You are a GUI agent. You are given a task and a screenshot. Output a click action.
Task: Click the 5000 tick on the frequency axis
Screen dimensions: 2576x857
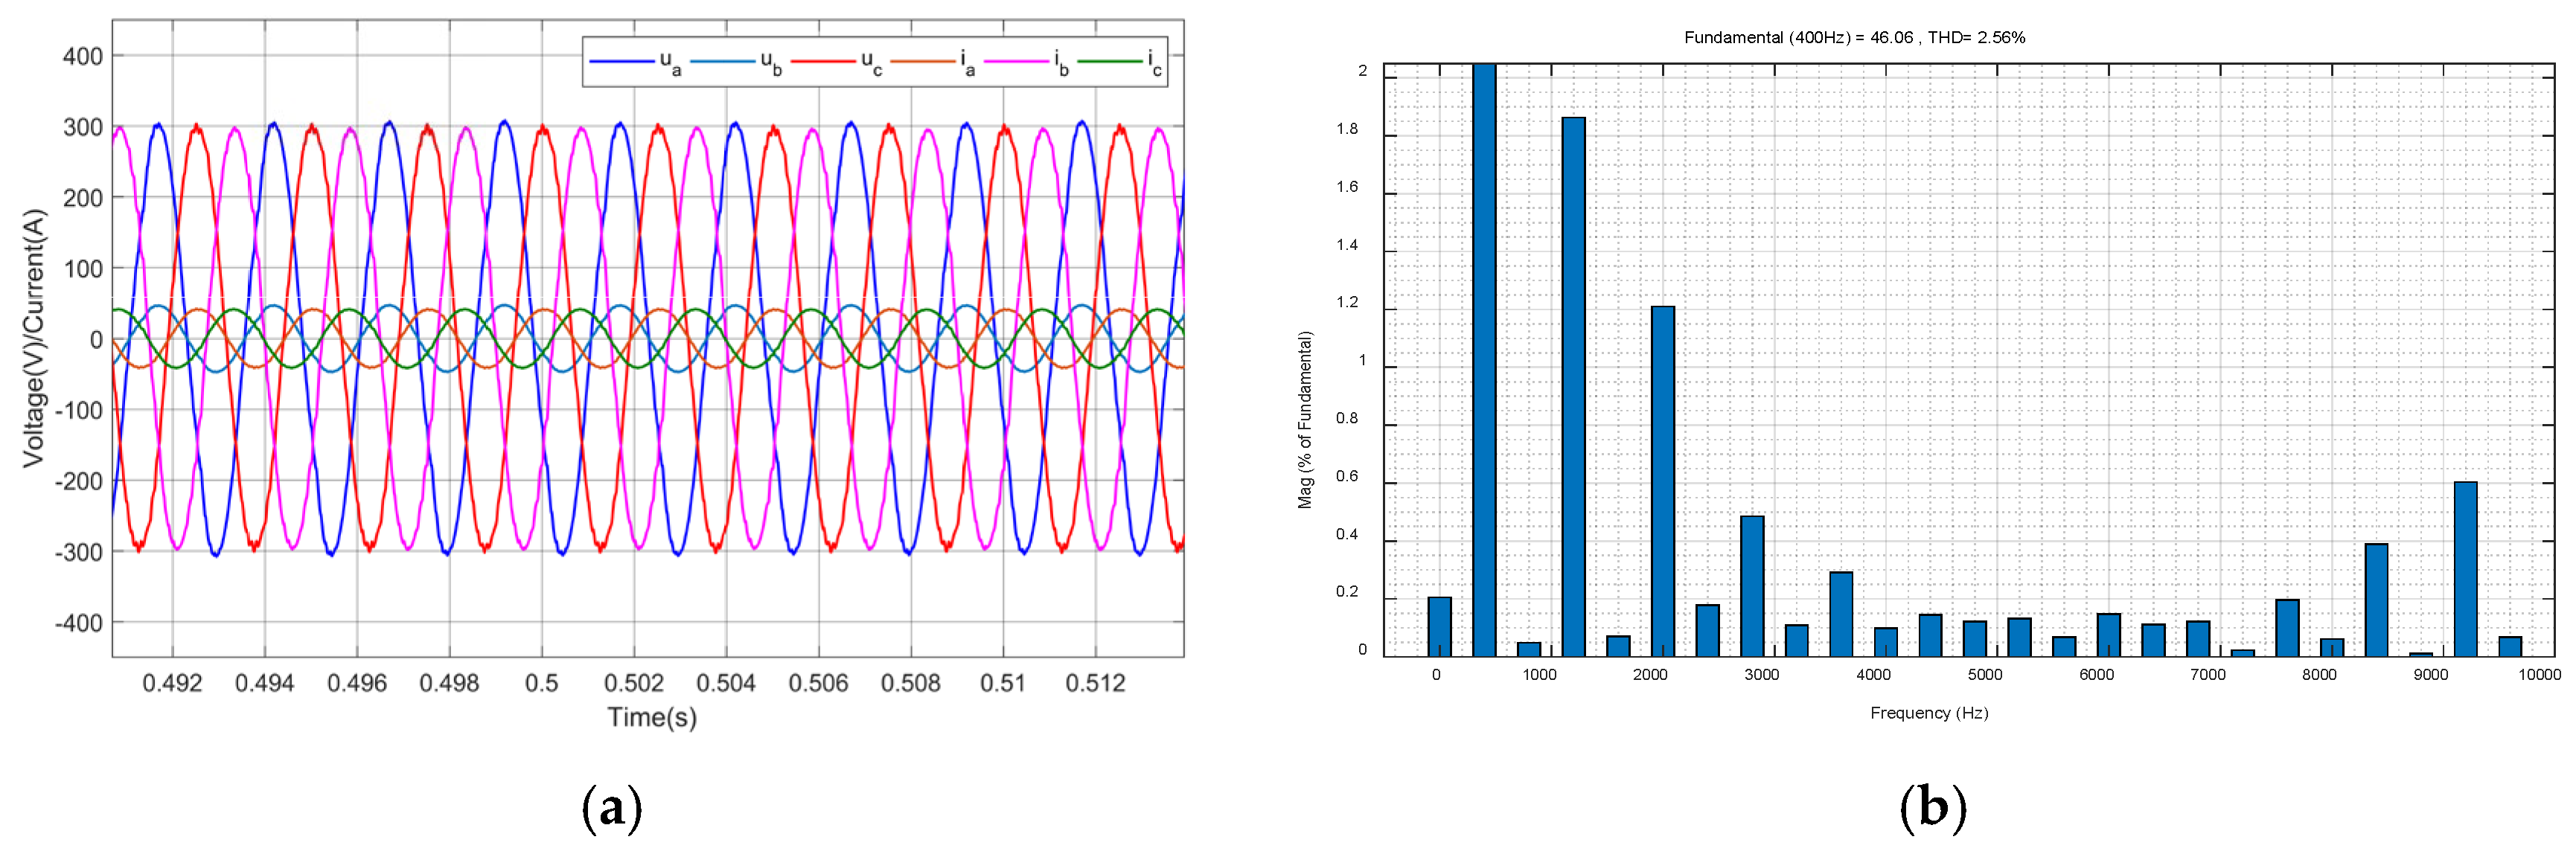1984,675
